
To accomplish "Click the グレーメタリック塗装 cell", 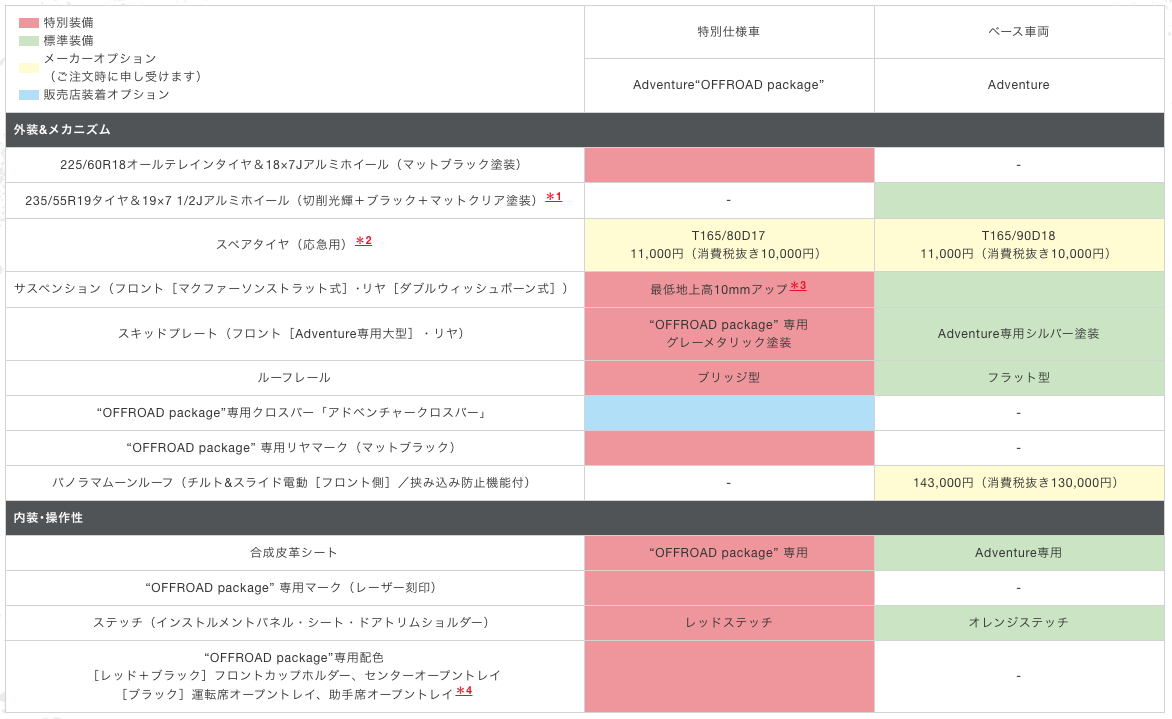I will point(729,334).
